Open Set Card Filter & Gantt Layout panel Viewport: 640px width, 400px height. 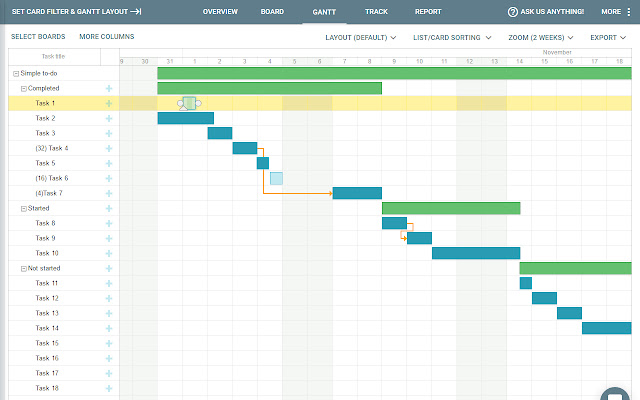click(x=76, y=12)
